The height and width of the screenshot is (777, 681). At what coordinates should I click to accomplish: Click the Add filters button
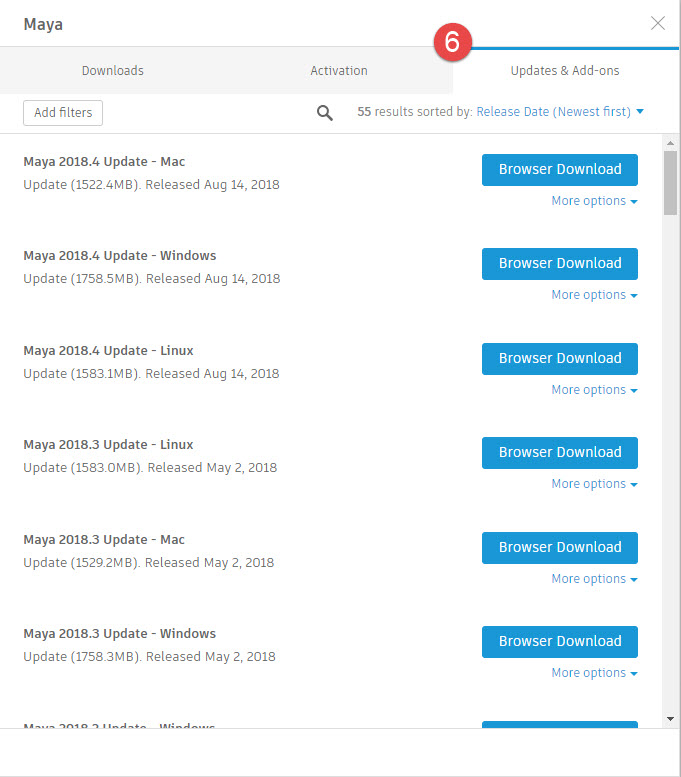tap(63, 113)
